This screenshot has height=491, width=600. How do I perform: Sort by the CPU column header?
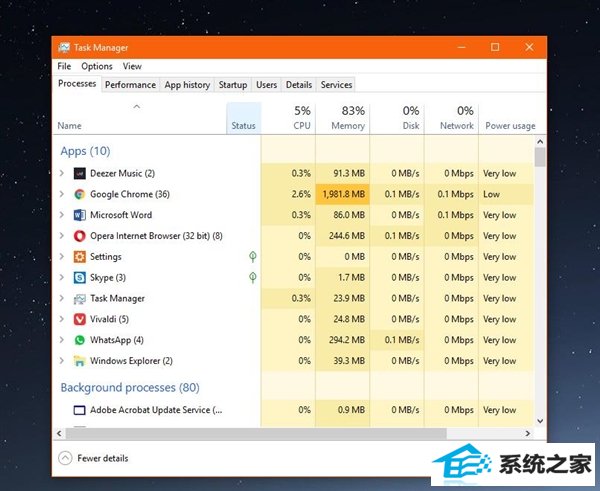coord(288,118)
